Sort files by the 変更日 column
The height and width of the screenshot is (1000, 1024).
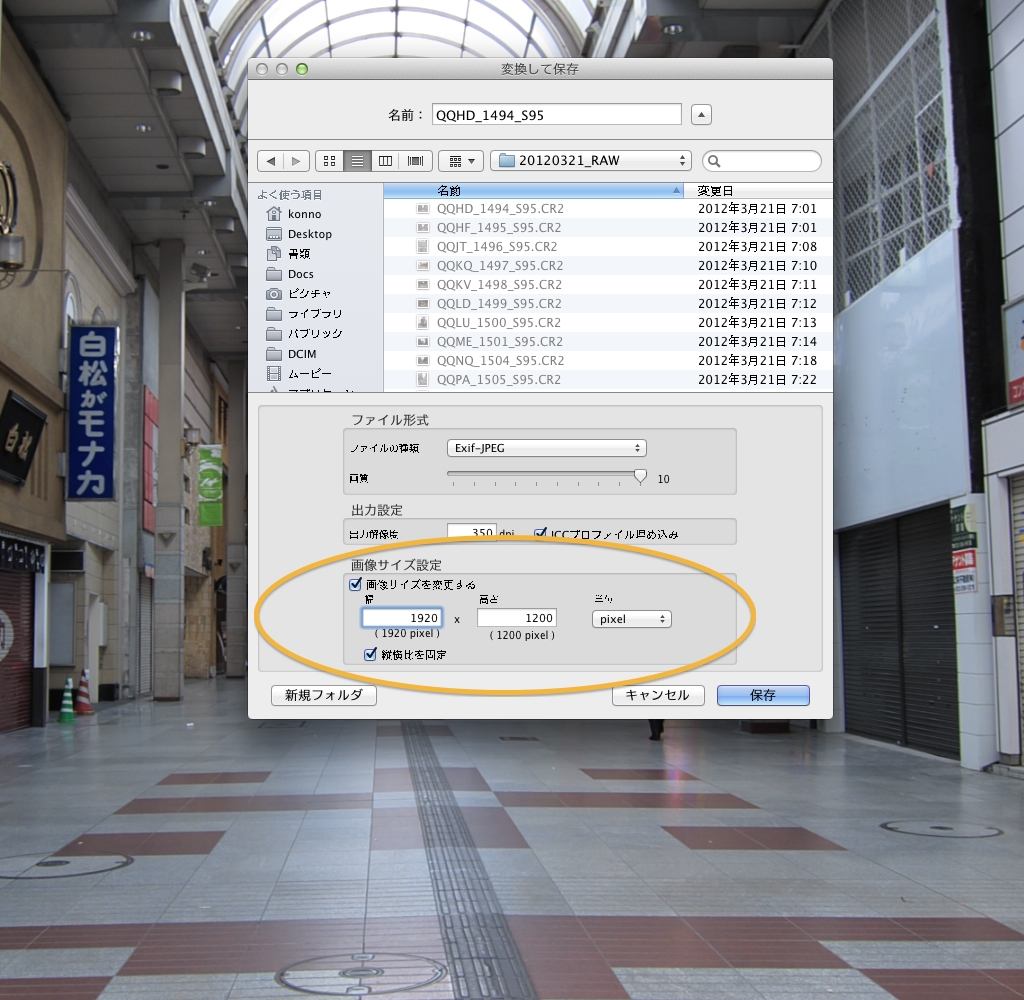tap(760, 191)
